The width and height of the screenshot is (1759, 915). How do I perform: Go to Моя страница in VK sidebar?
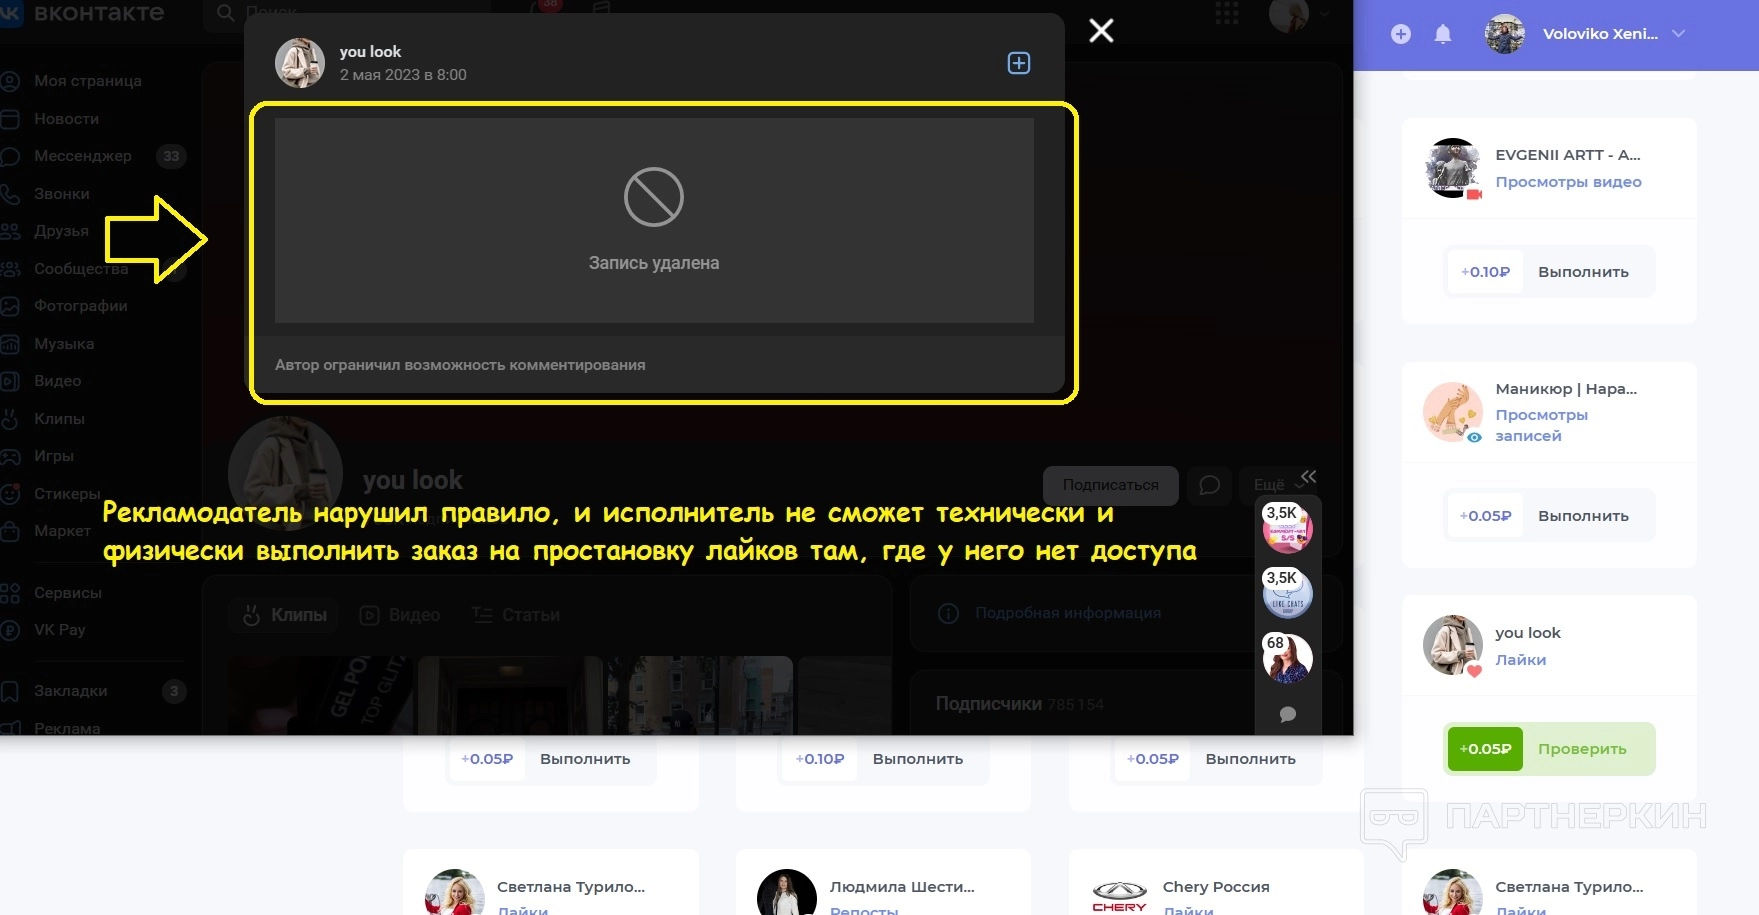pos(88,81)
